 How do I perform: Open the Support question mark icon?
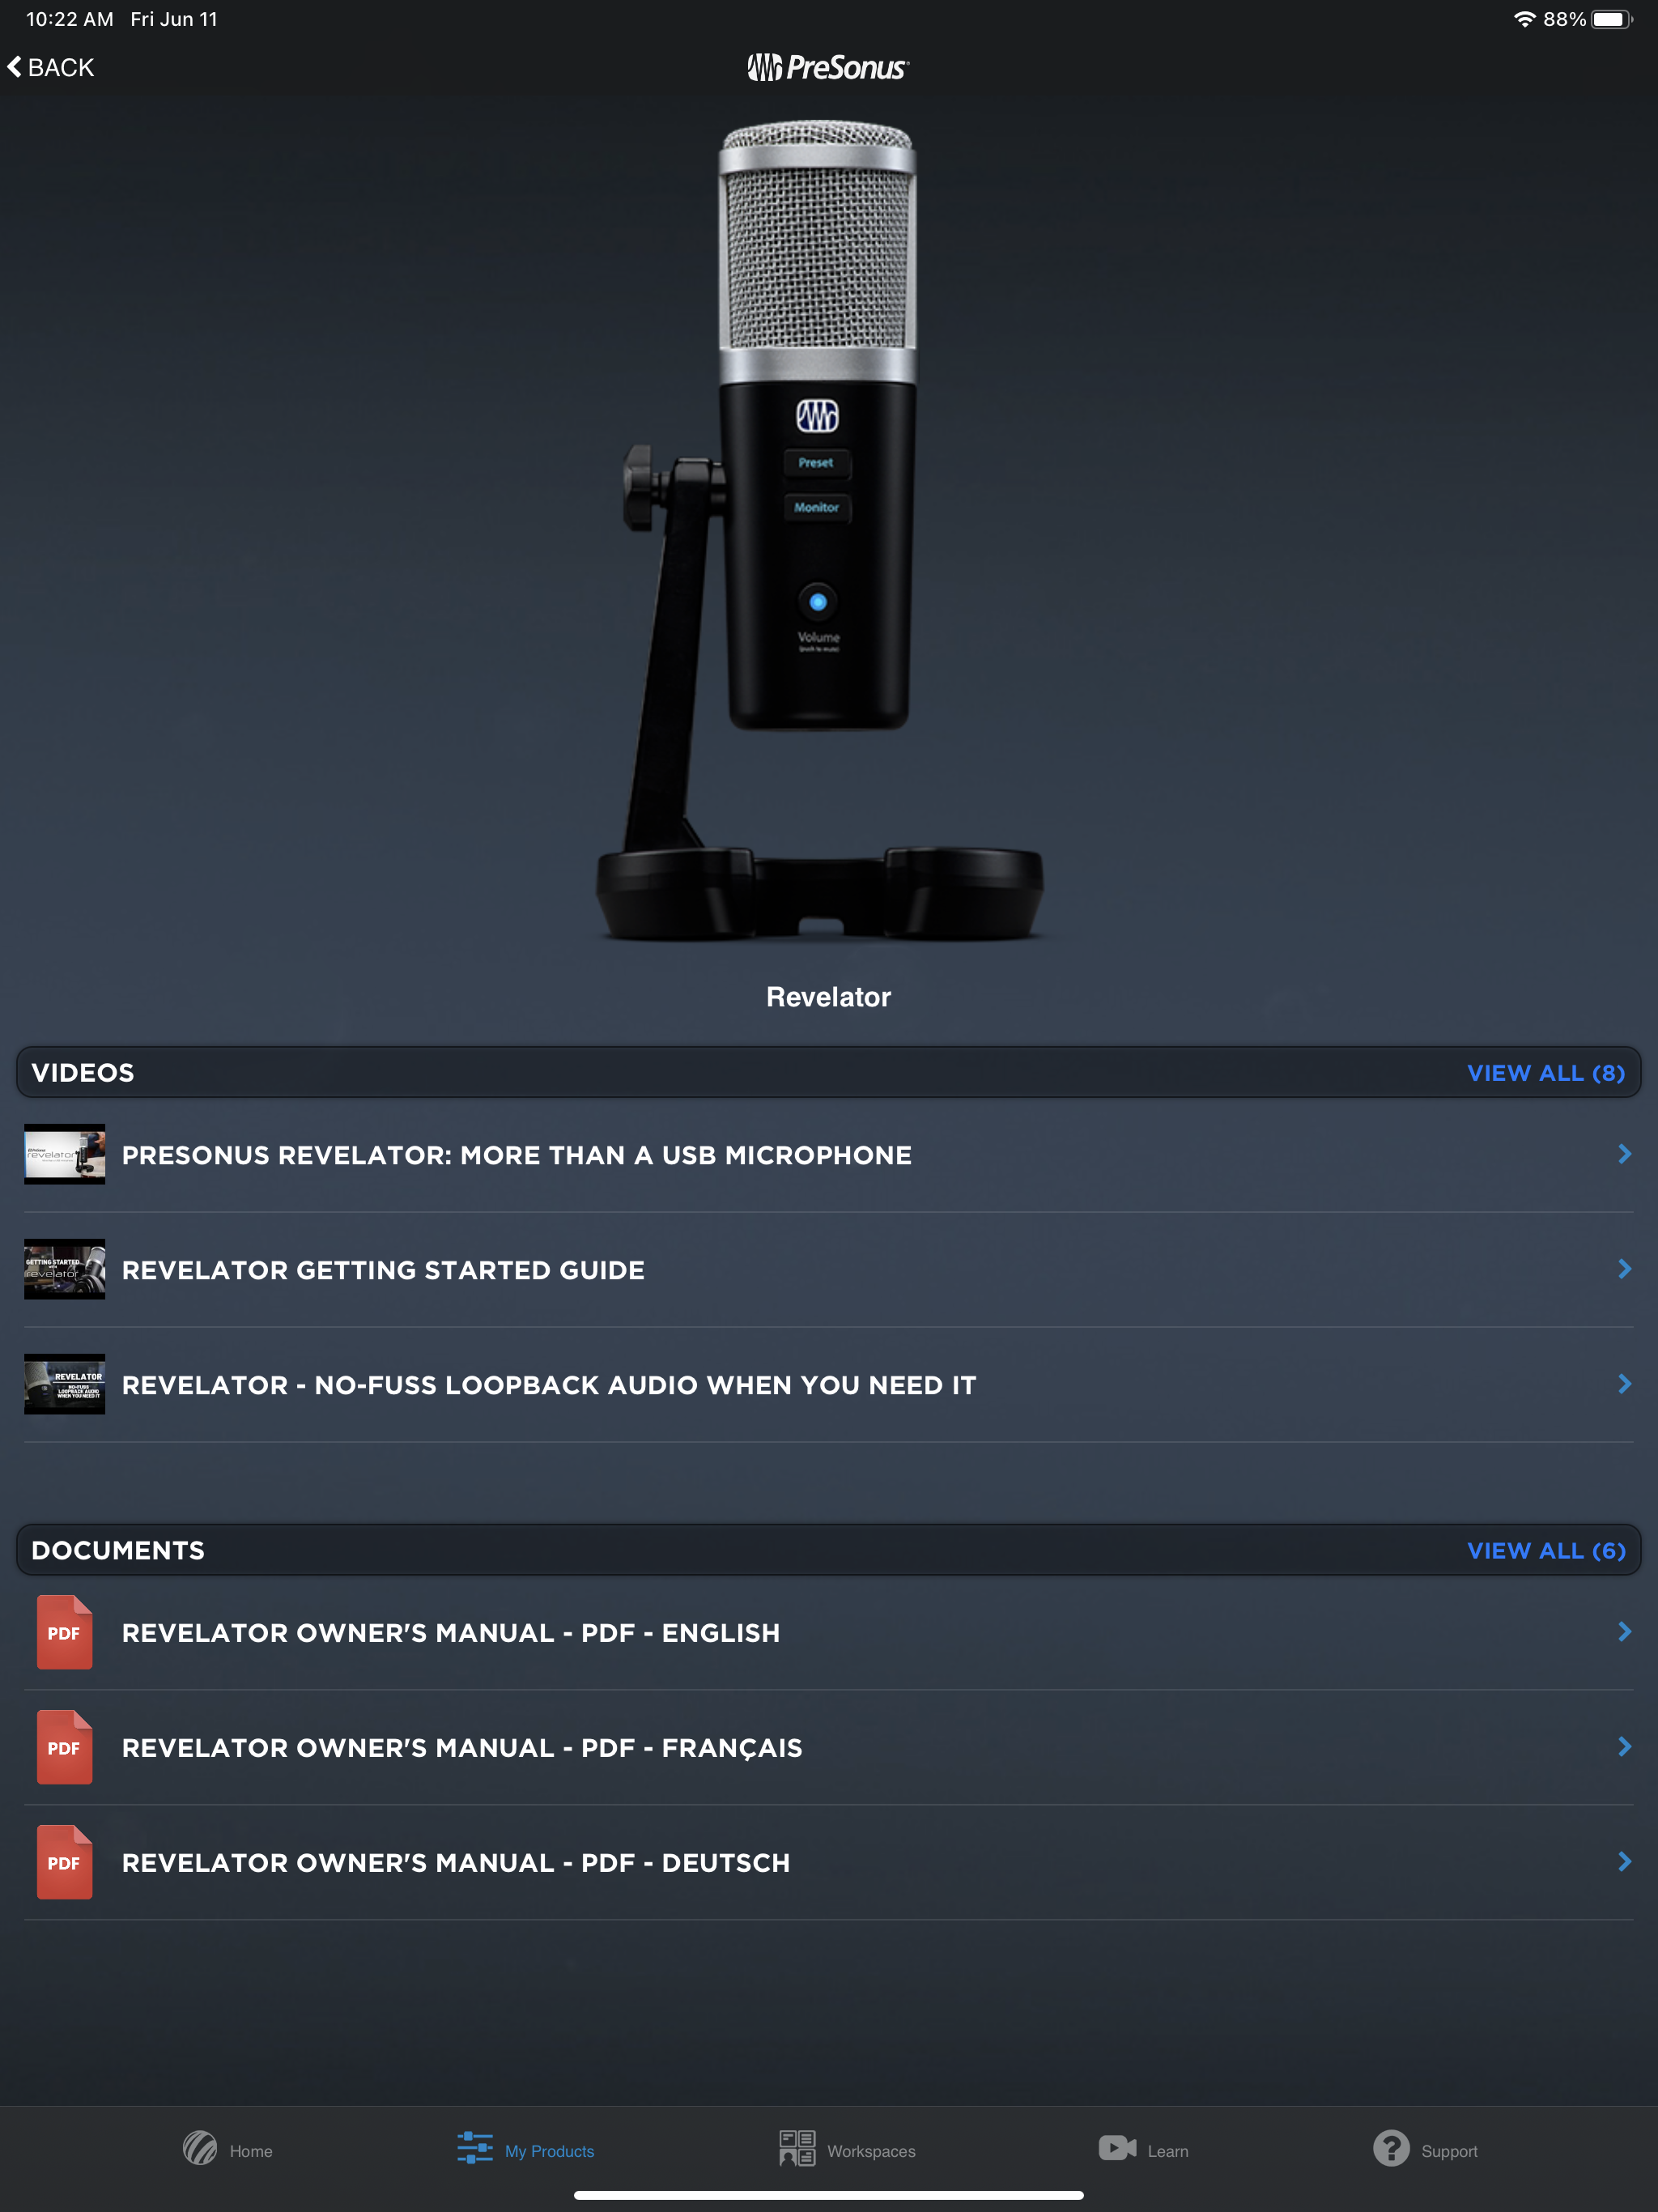[1392, 2150]
